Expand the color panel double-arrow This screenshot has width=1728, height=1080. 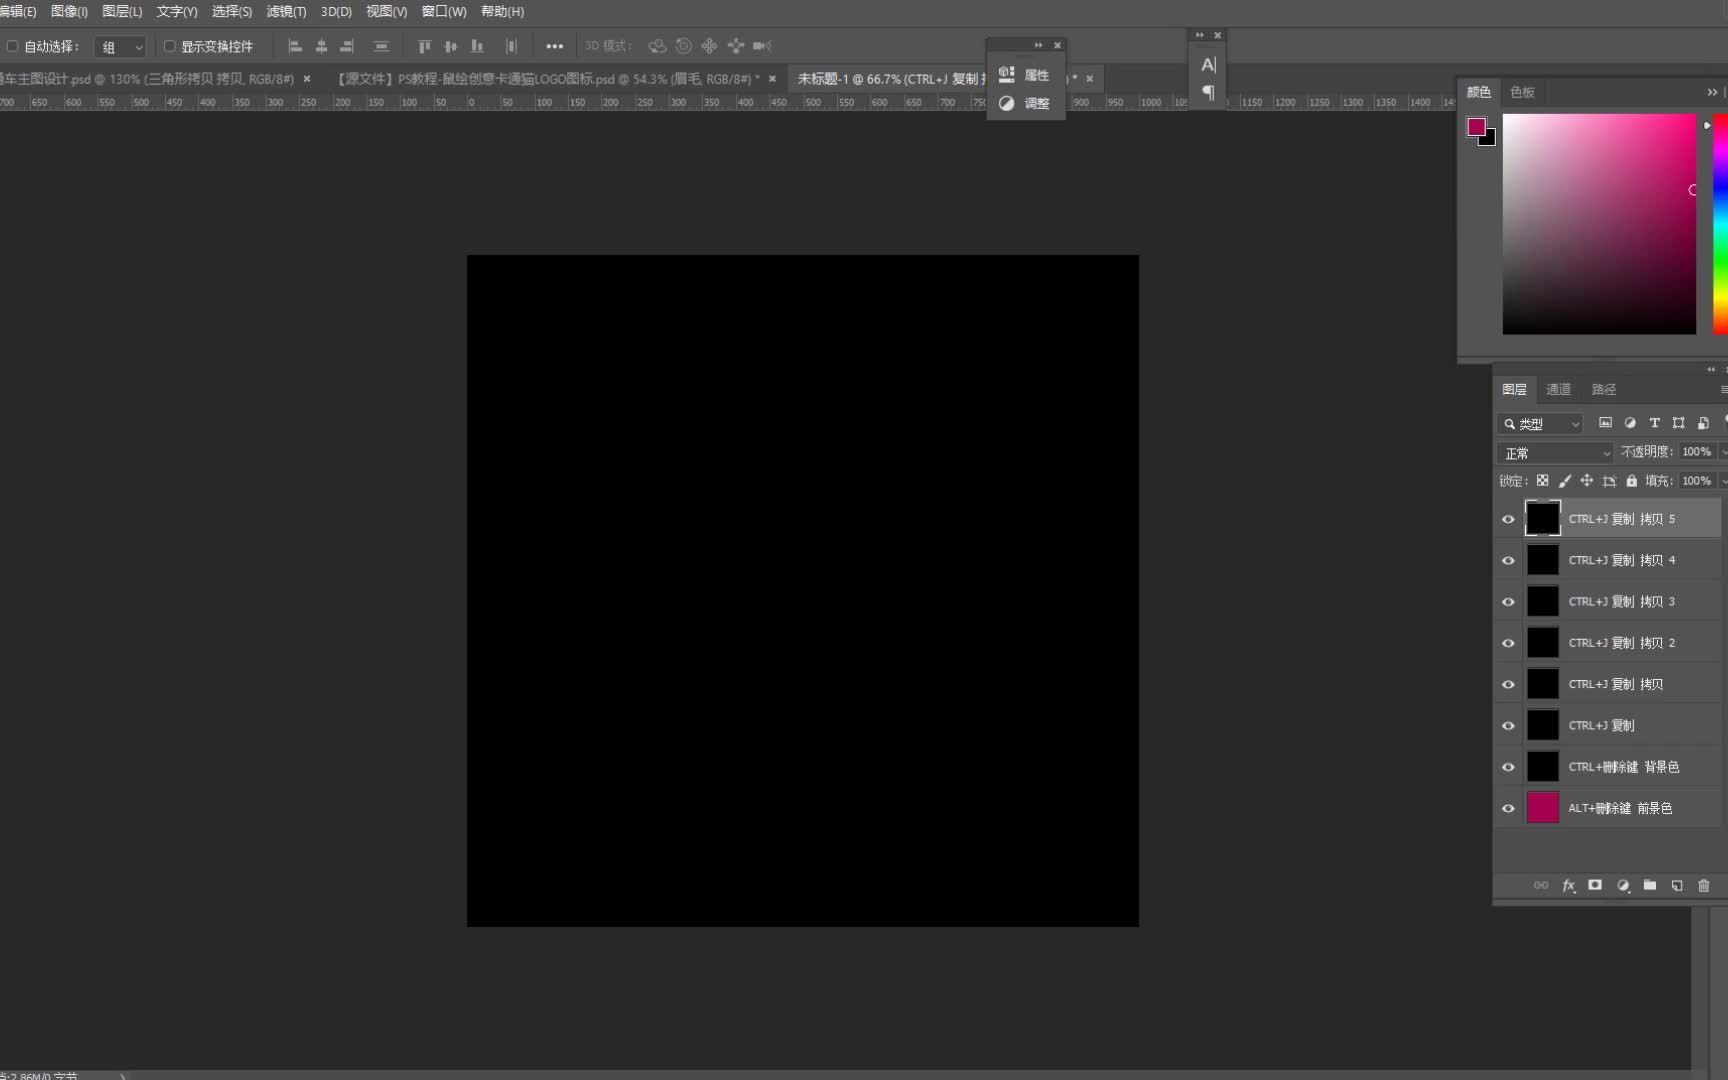coord(1712,92)
